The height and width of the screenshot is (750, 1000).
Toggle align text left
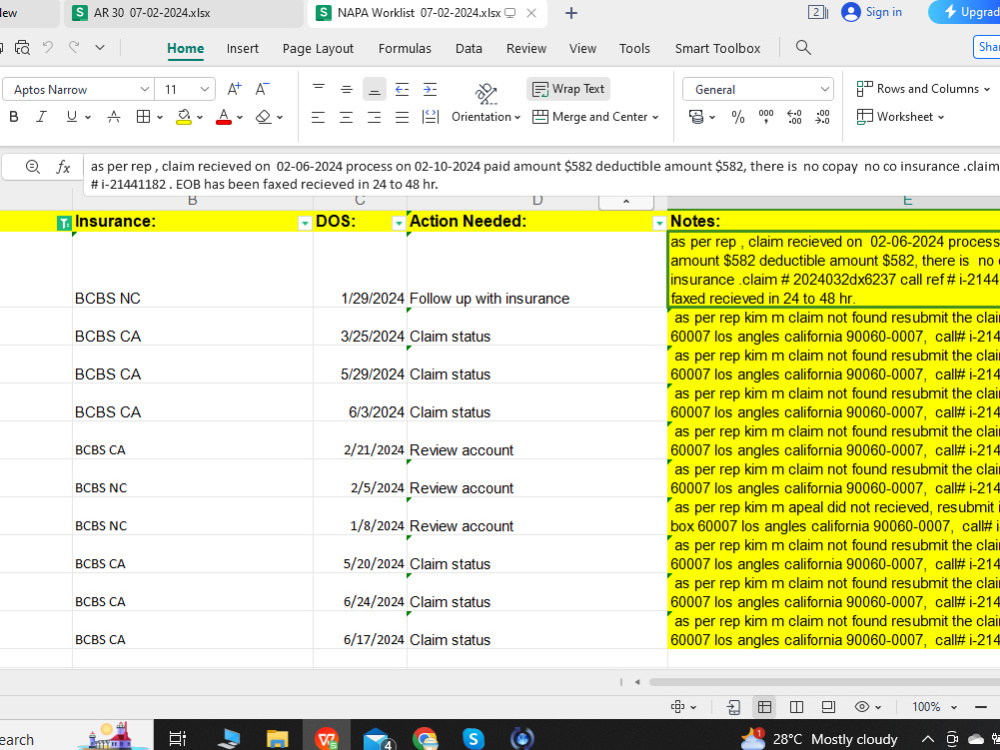click(318, 117)
